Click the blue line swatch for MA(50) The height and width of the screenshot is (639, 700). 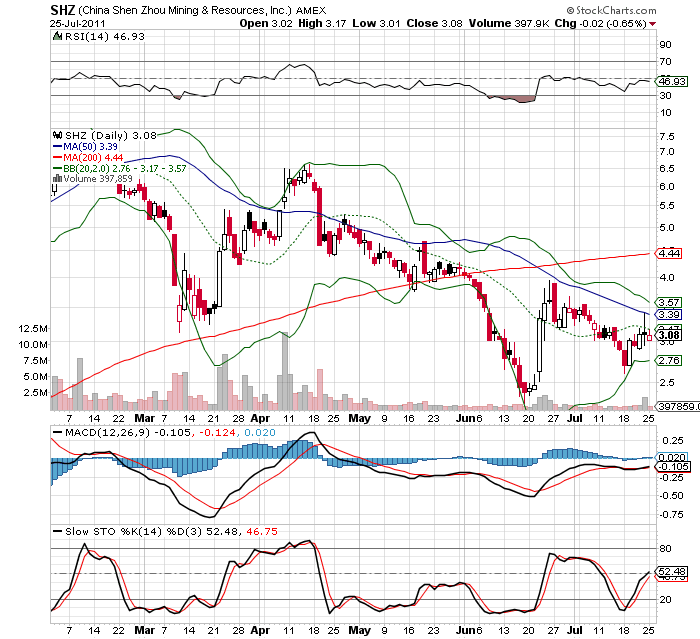pos(57,146)
